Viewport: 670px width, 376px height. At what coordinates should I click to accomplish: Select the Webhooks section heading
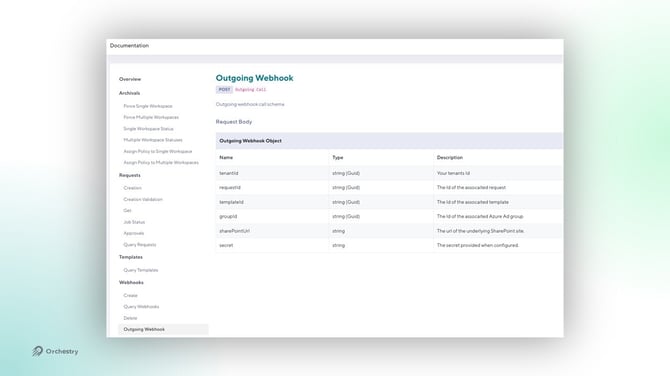[x=131, y=283]
